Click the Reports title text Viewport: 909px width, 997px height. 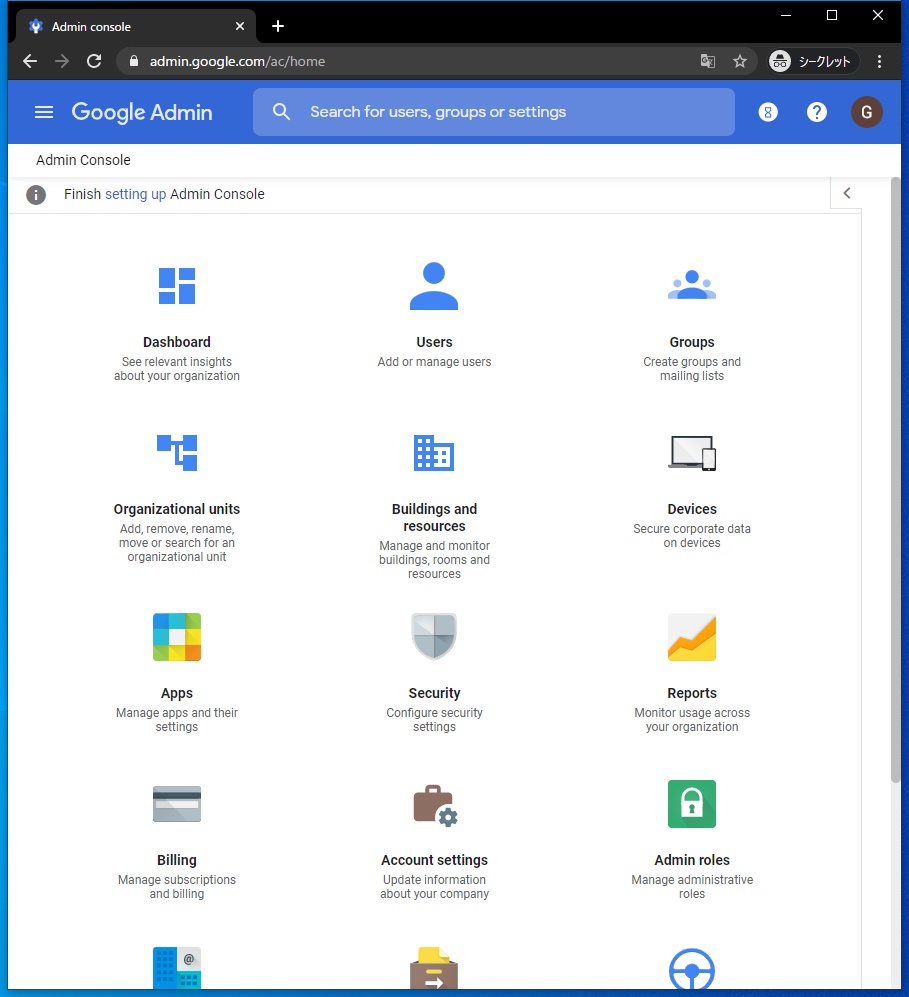pos(692,694)
